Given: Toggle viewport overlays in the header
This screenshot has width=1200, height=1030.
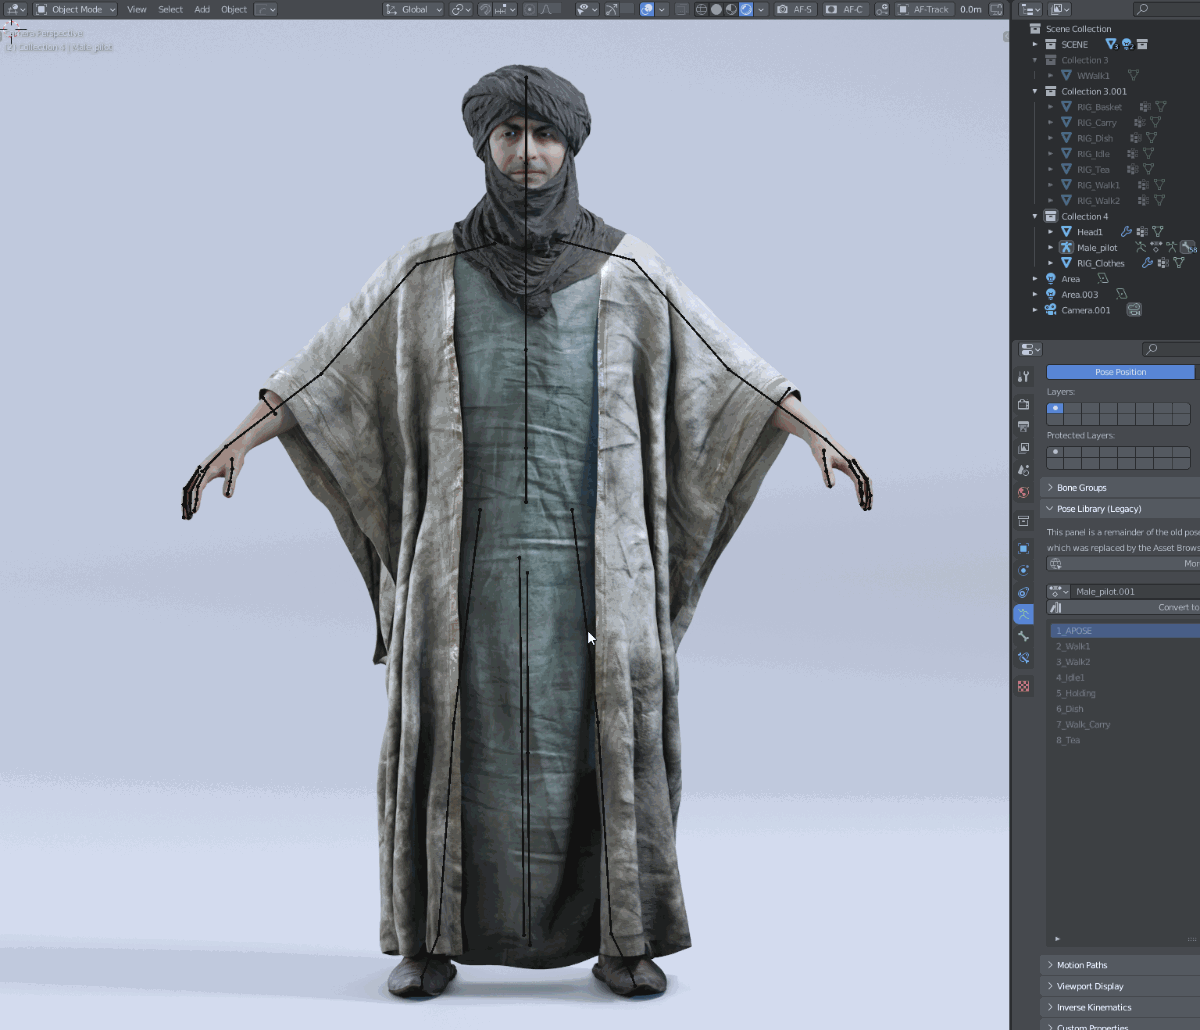Looking at the screenshot, I should 647,9.
